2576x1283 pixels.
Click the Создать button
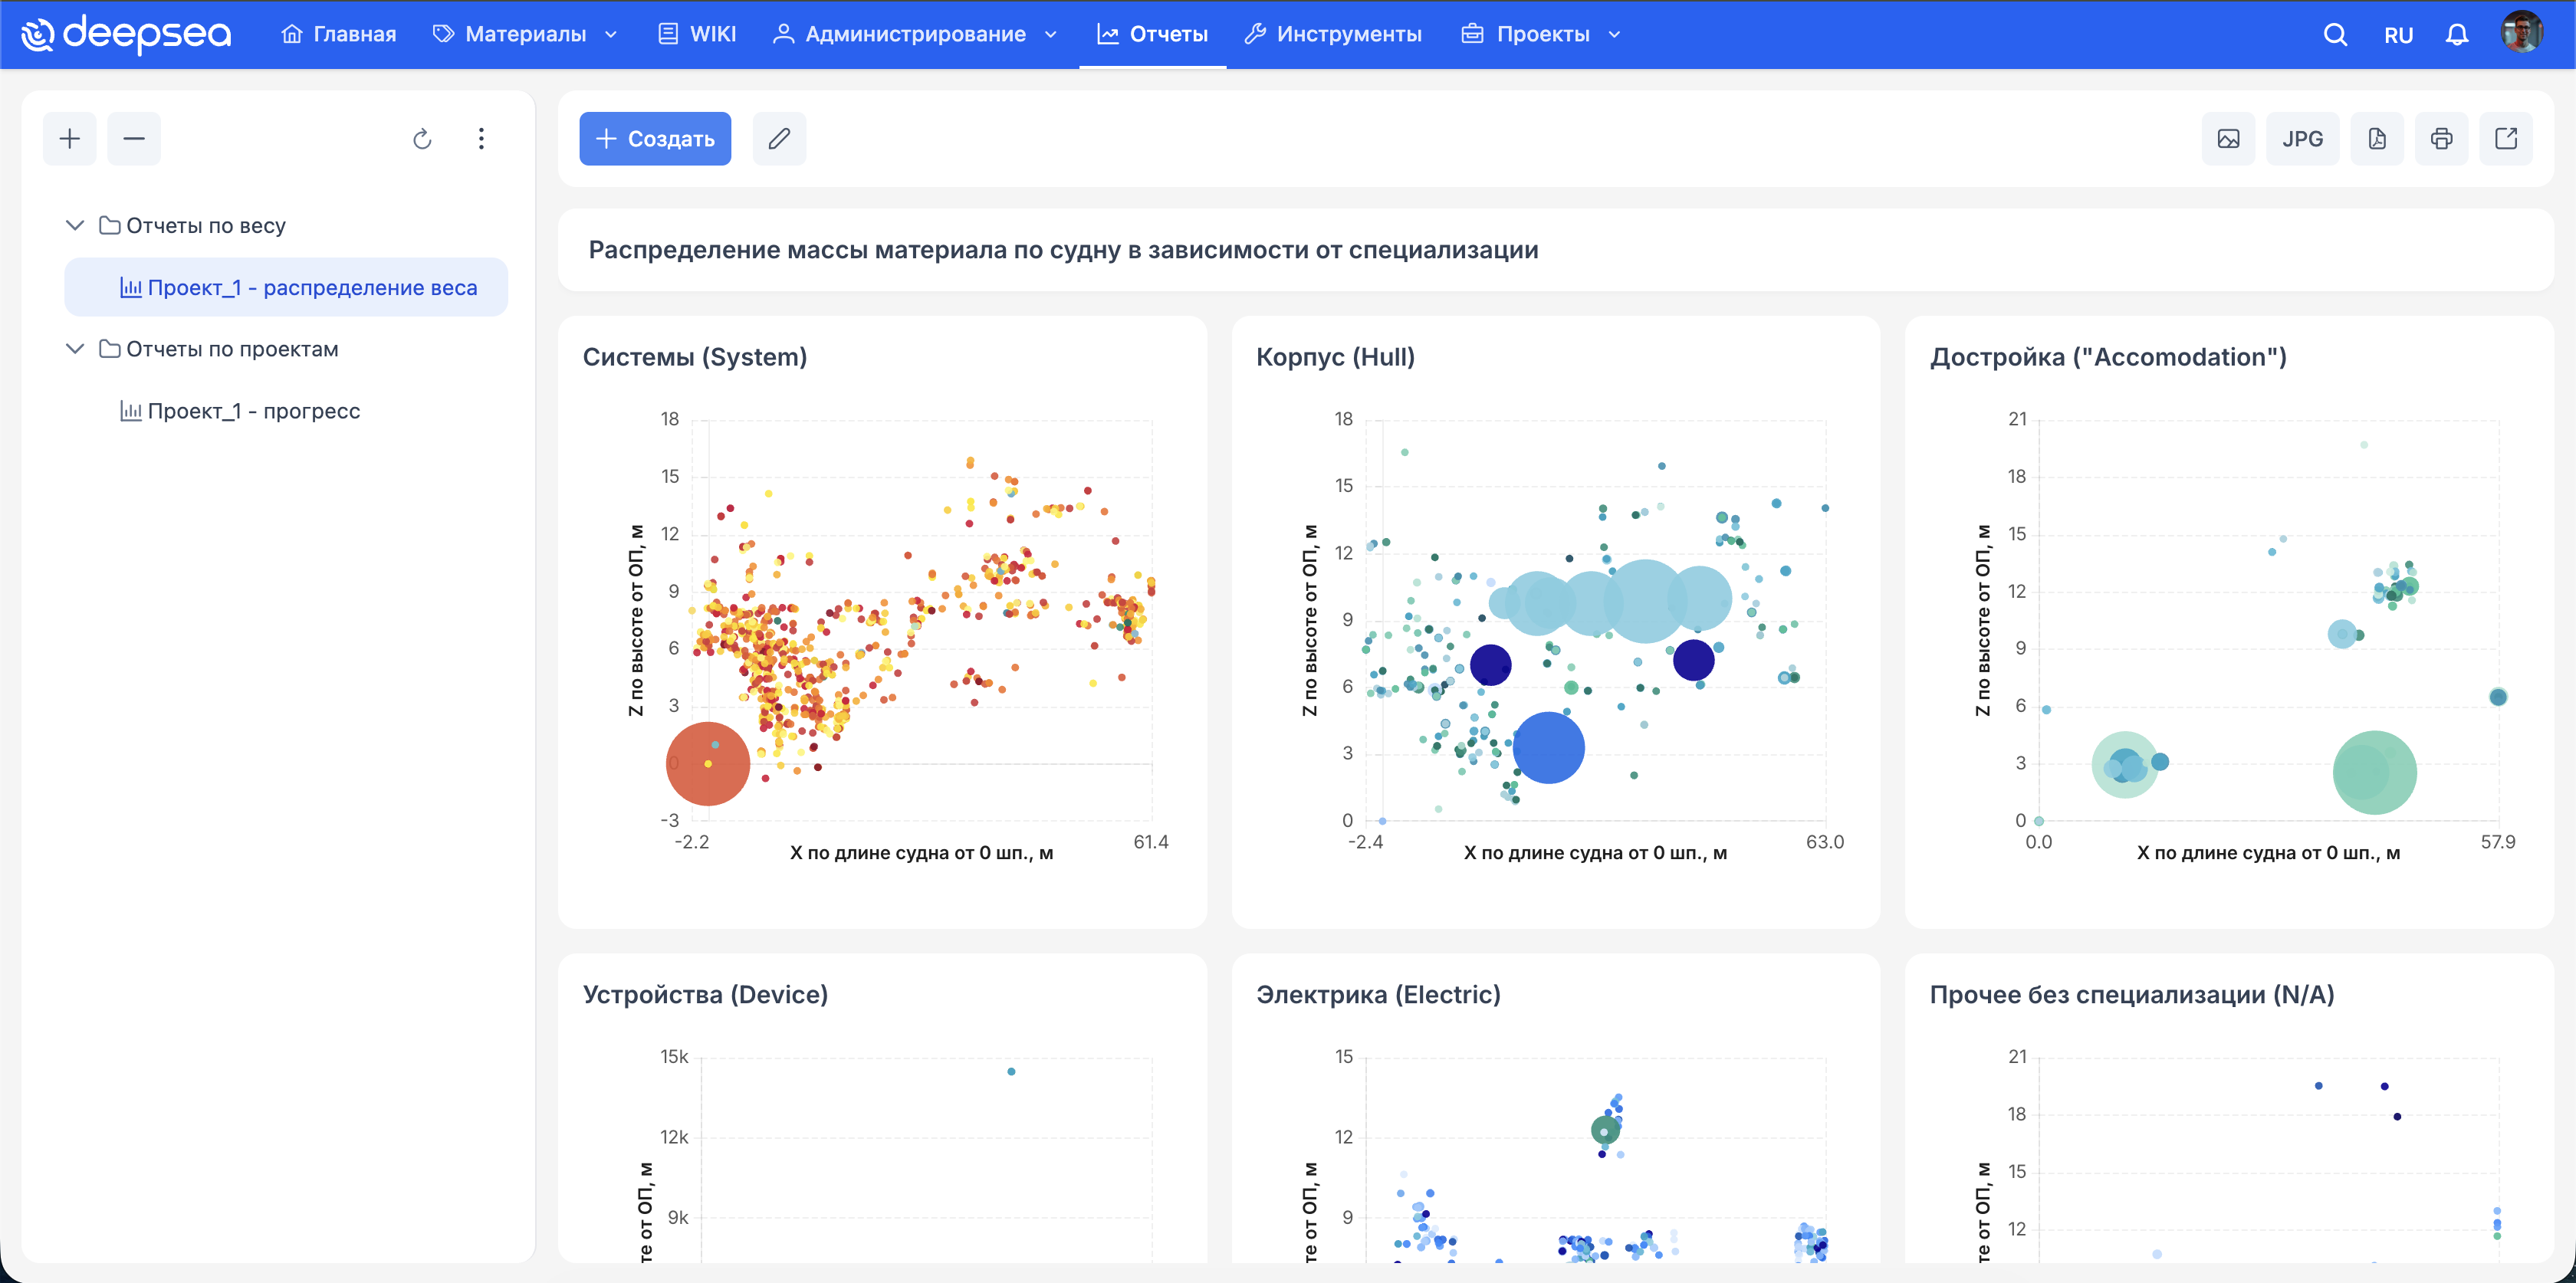tap(655, 138)
